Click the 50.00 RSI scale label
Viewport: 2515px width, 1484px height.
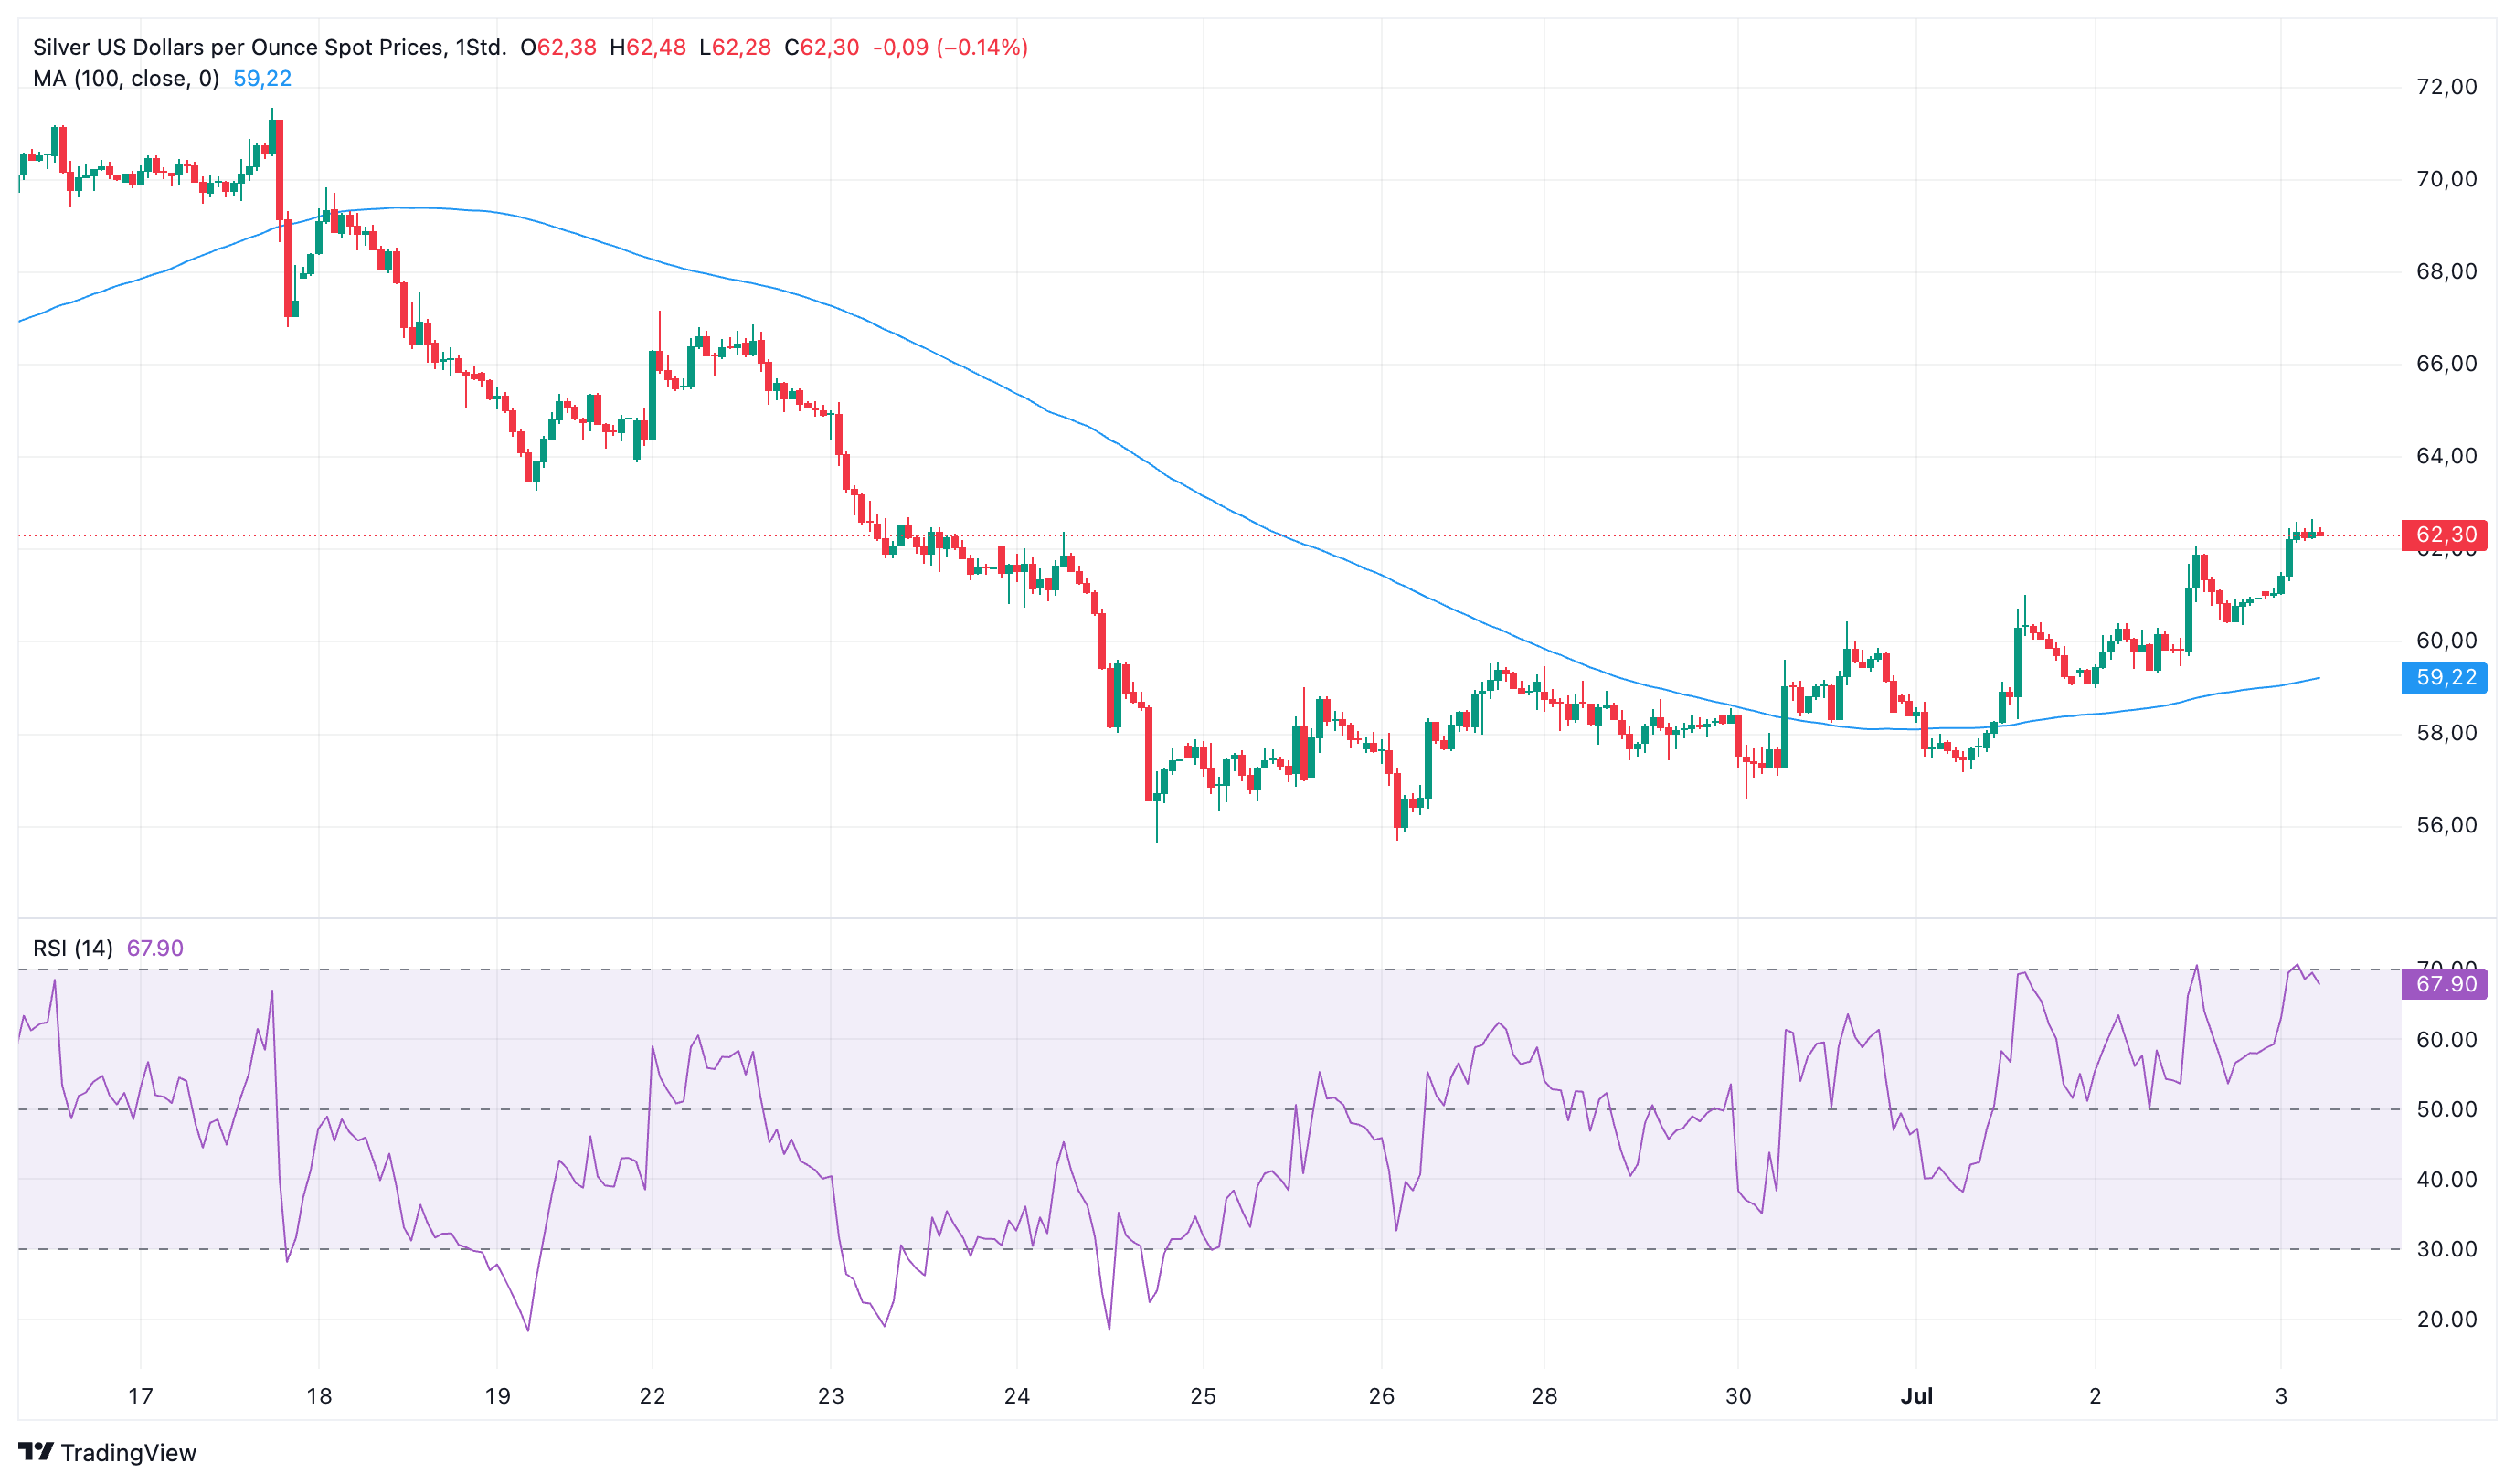coord(2446,1109)
